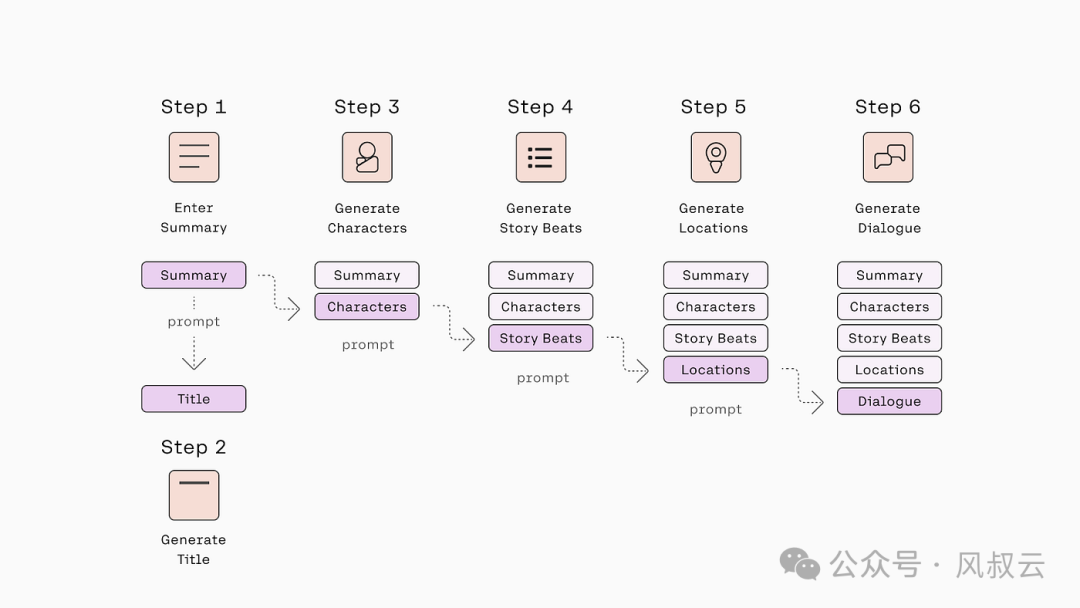Select the Generate Characters person icon
The height and width of the screenshot is (608, 1080).
[x=367, y=157]
